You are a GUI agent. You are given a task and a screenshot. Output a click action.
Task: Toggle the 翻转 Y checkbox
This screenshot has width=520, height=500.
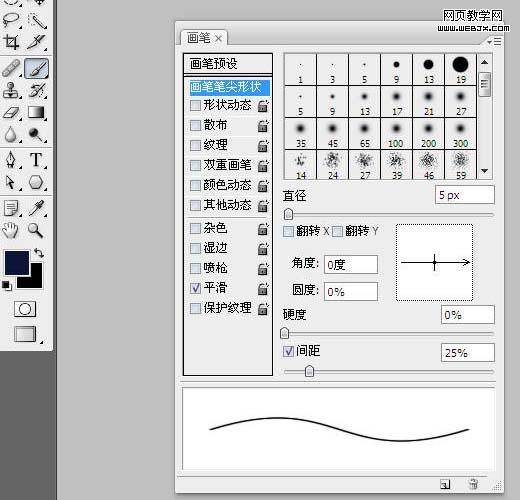pos(337,231)
